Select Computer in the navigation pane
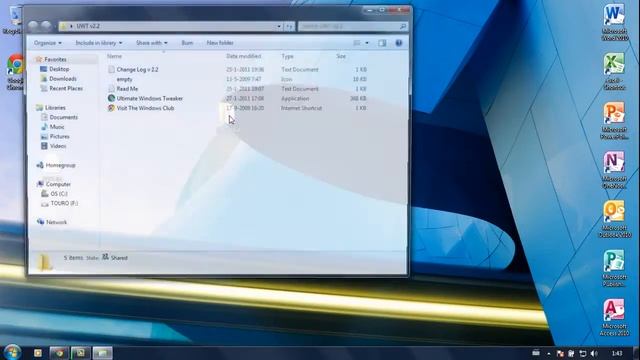The width and height of the screenshot is (640, 360). coord(58,184)
